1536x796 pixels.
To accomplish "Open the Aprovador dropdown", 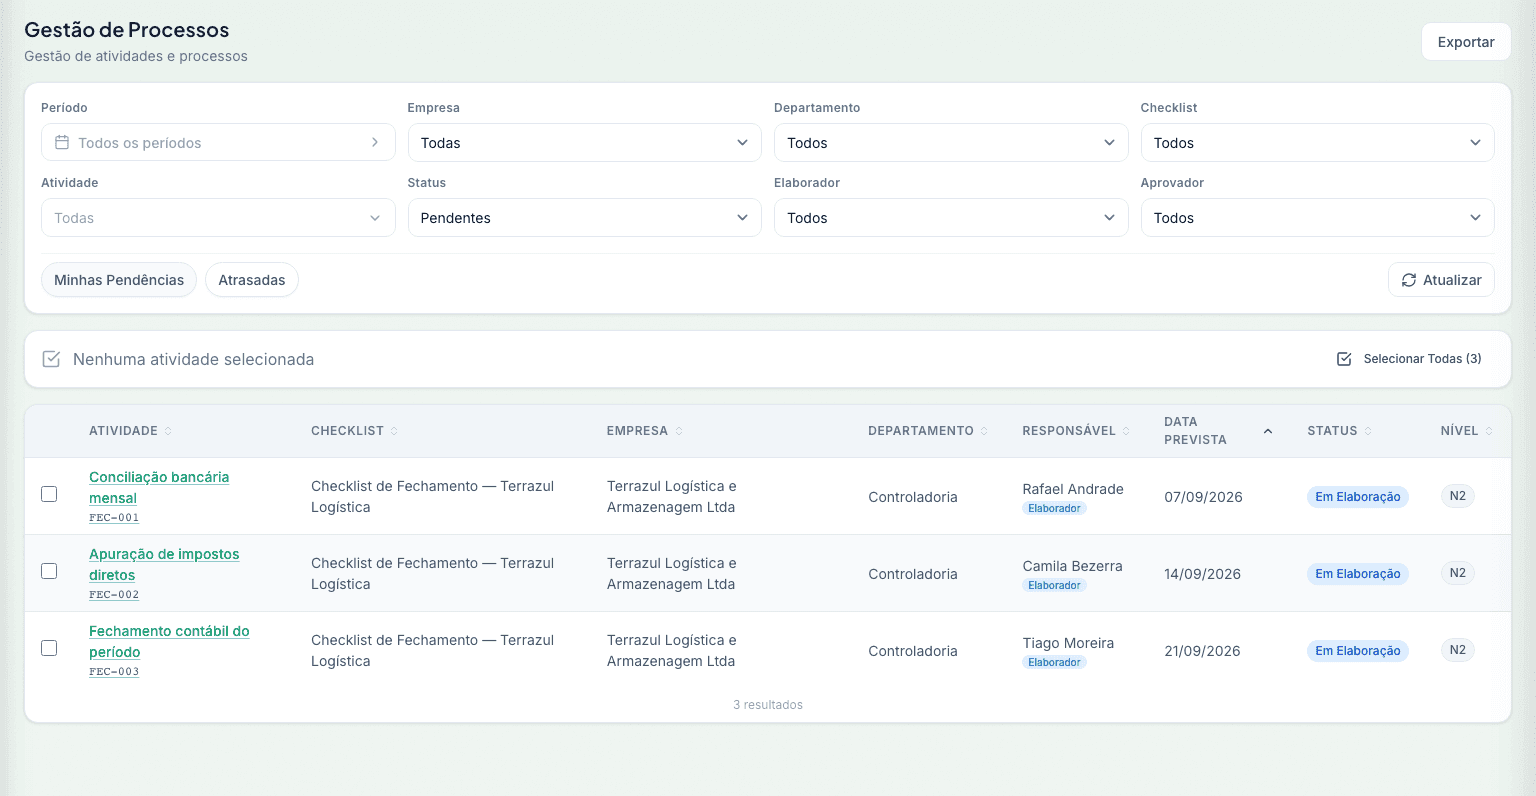I will coord(1318,218).
